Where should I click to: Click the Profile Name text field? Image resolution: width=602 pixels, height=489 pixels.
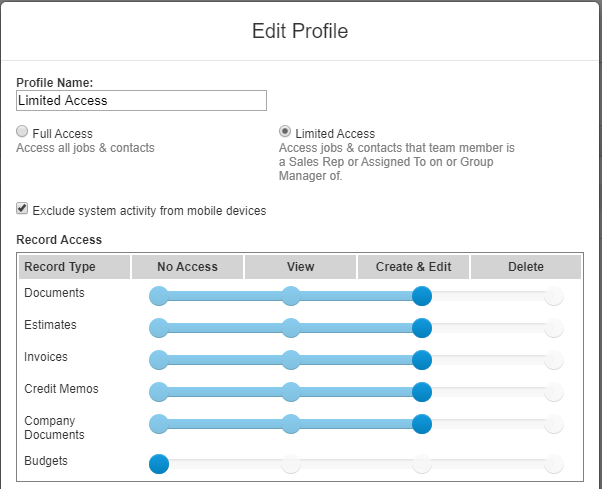tap(142, 100)
